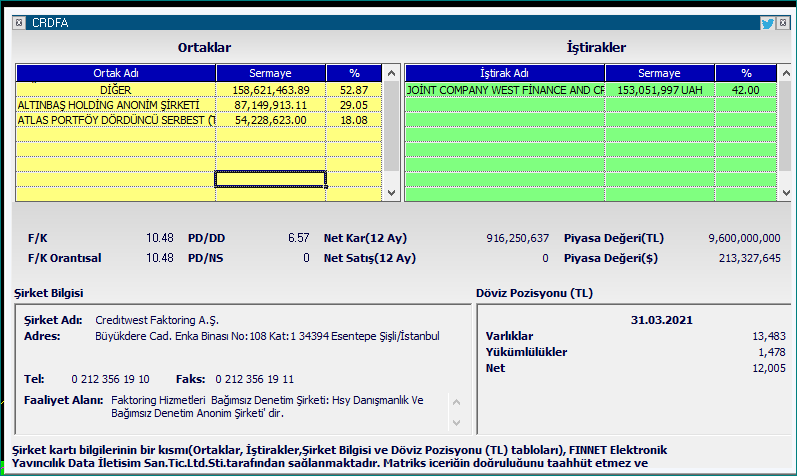This screenshot has height=476, width=797.
Task: Click the Ortaklar table vertical scrollbar thumb
Action: tap(391, 126)
